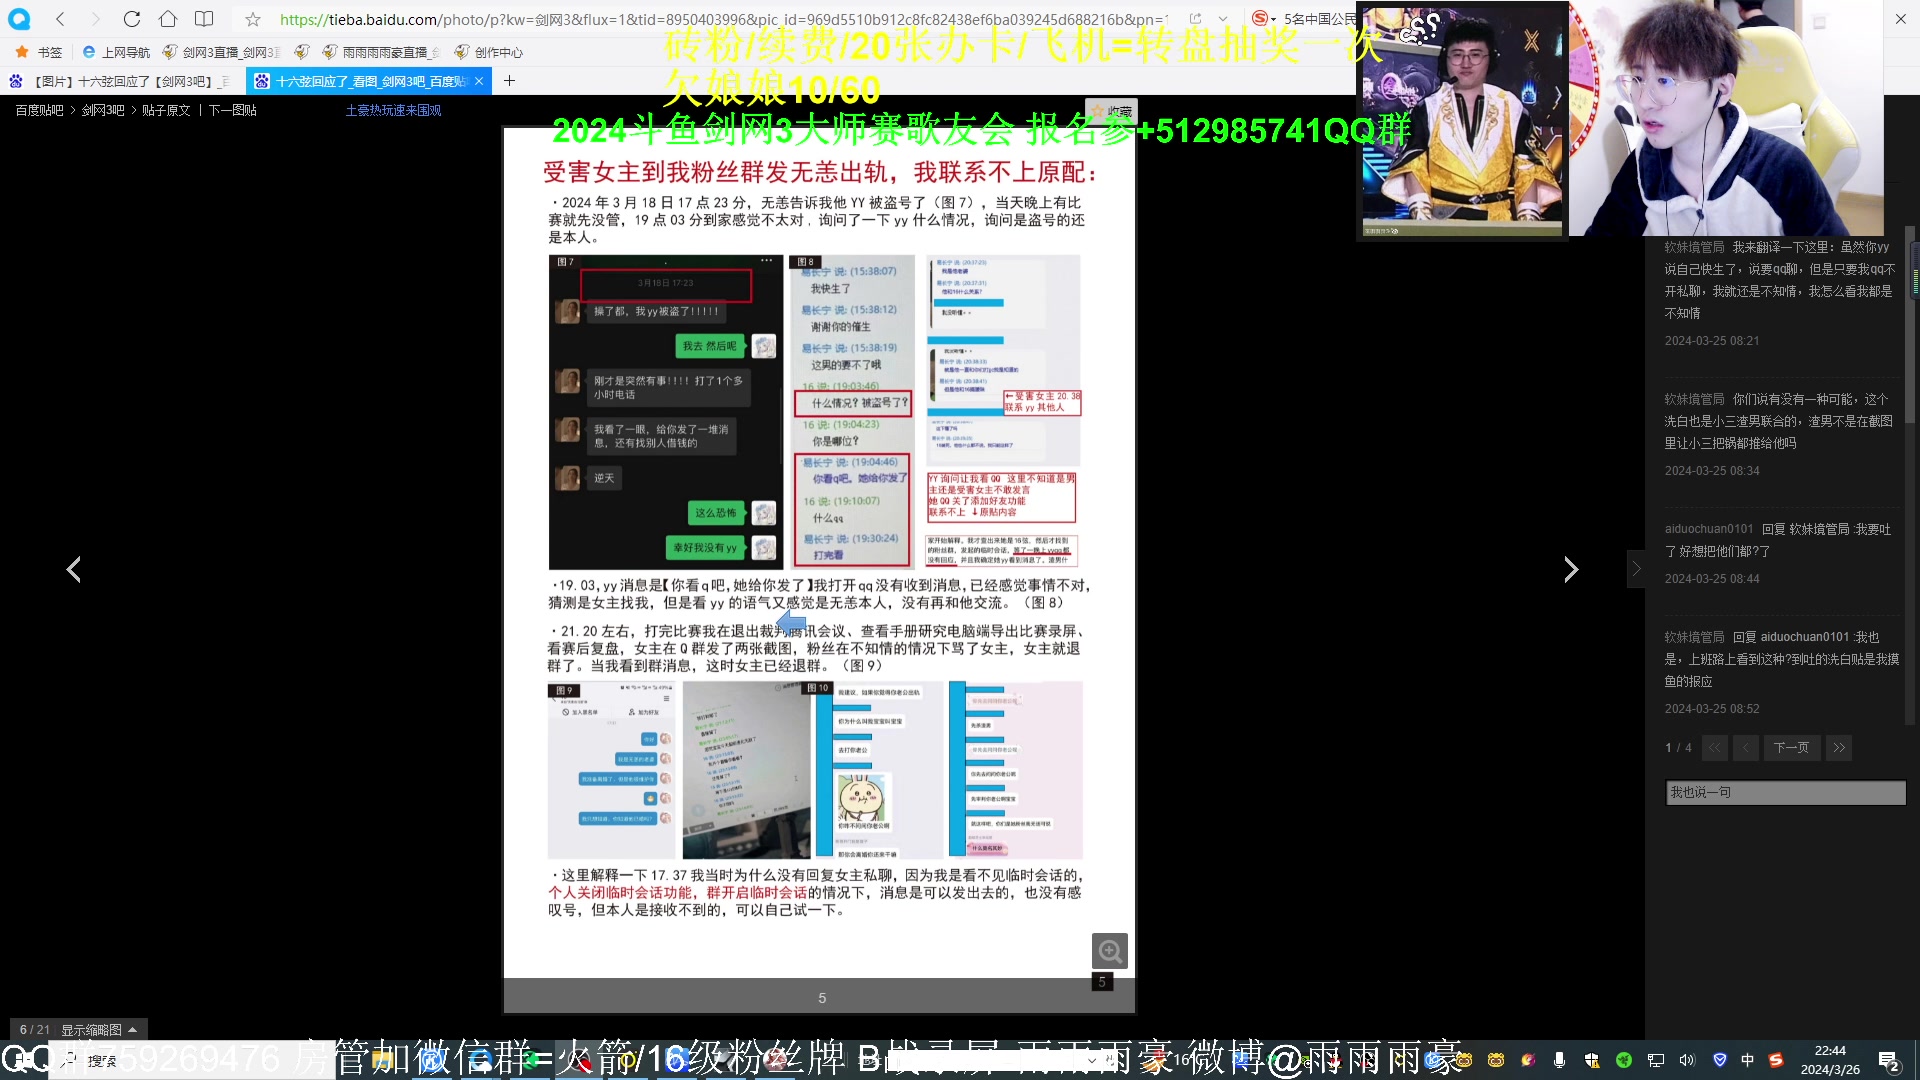Screen dimensions: 1920x1080
Task: Open the browser home page
Action: pyautogui.click(x=168, y=19)
